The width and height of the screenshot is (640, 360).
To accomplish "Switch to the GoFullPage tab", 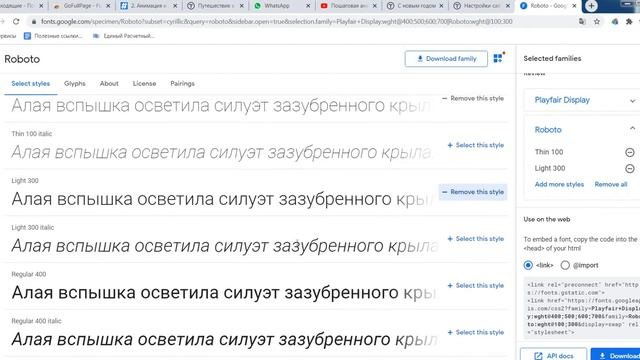I will pyautogui.click(x=82, y=6).
